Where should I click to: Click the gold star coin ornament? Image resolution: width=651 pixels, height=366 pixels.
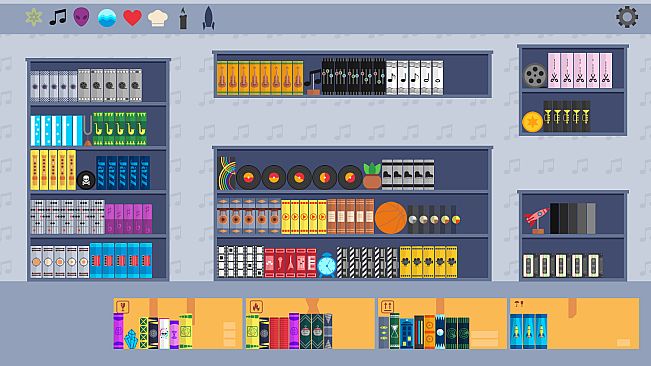click(x=533, y=122)
